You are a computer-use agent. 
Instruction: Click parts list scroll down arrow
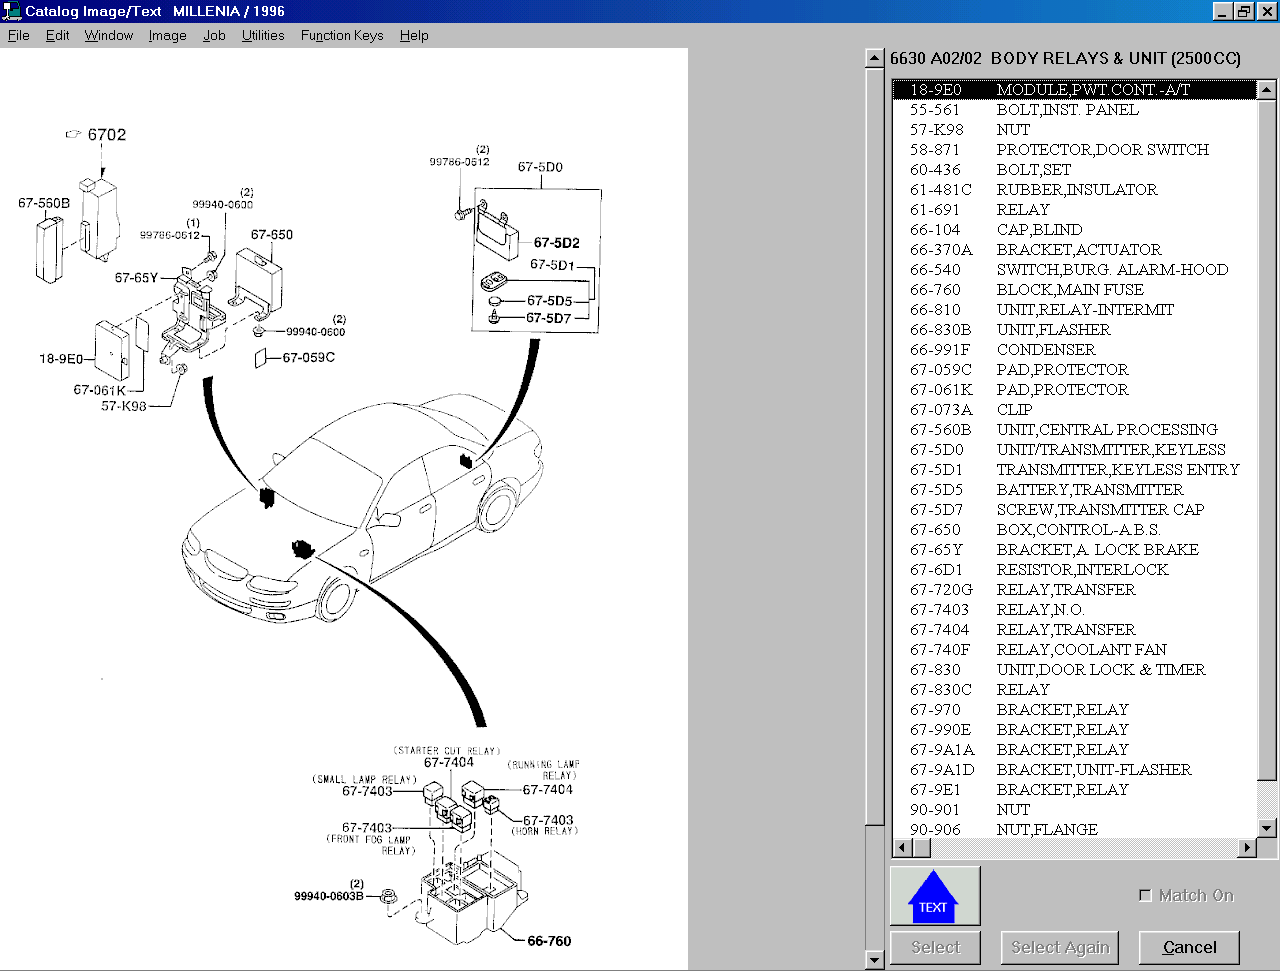pyautogui.click(x=1267, y=828)
